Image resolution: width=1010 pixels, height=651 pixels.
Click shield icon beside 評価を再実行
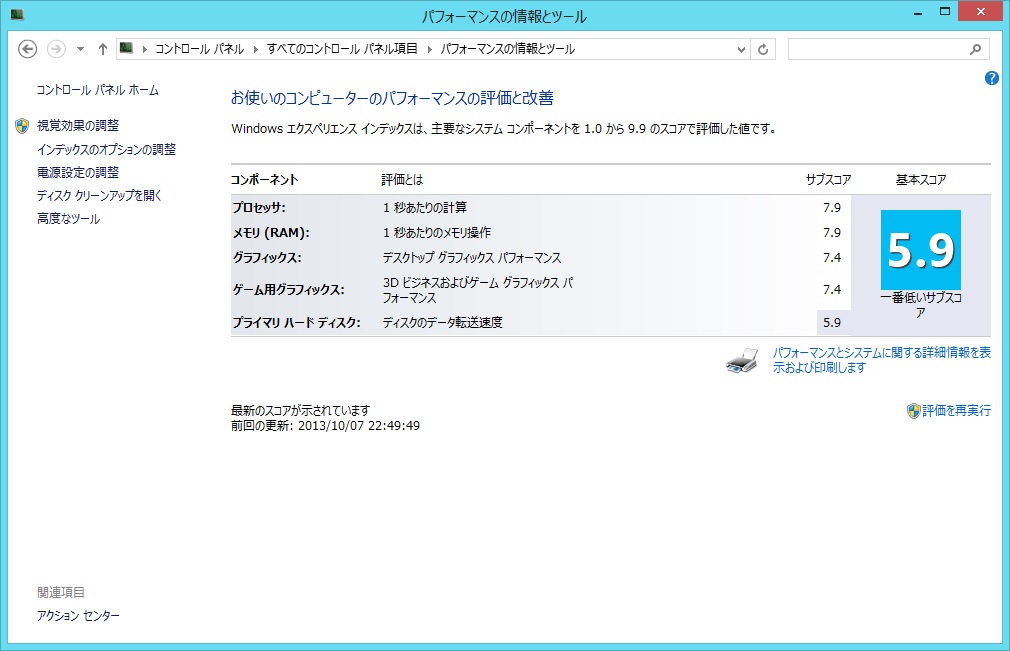(x=913, y=411)
